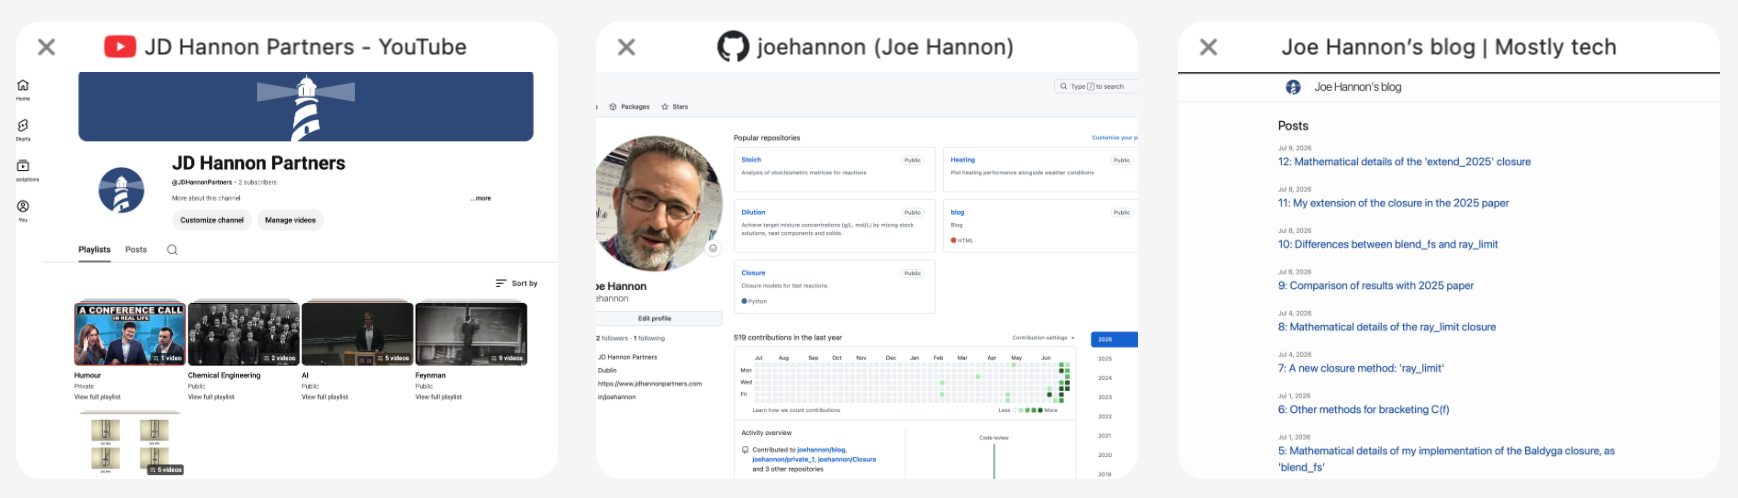Open the AI playlist thumbnail
The width and height of the screenshot is (1738, 498).
(x=357, y=334)
